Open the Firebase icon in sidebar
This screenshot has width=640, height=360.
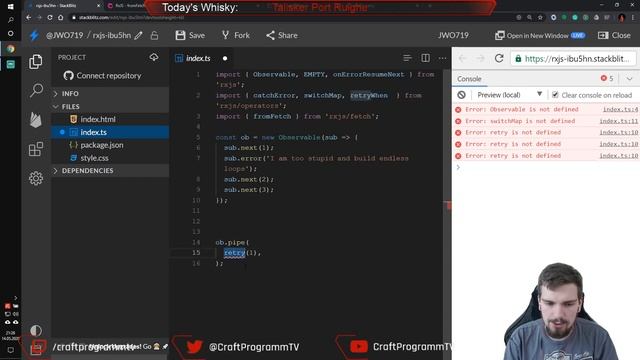pyautogui.click(x=36, y=120)
